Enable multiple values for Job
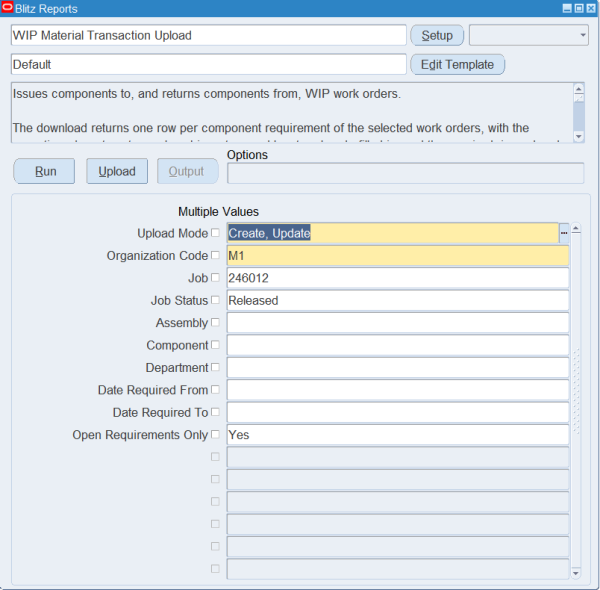This screenshot has width=600, height=590. pyautogui.click(x=215, y=277)
